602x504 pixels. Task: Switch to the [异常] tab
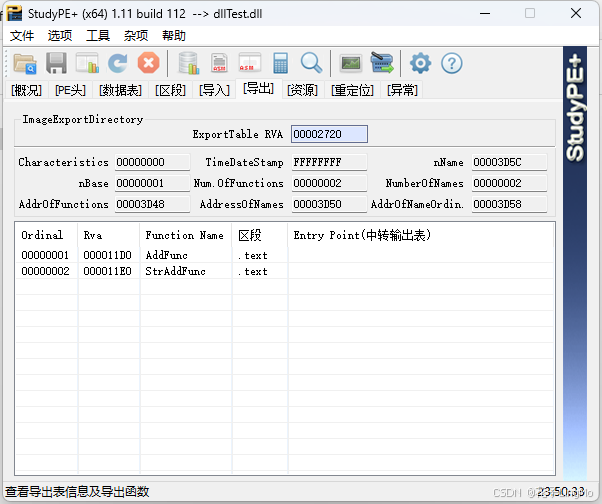402,91
